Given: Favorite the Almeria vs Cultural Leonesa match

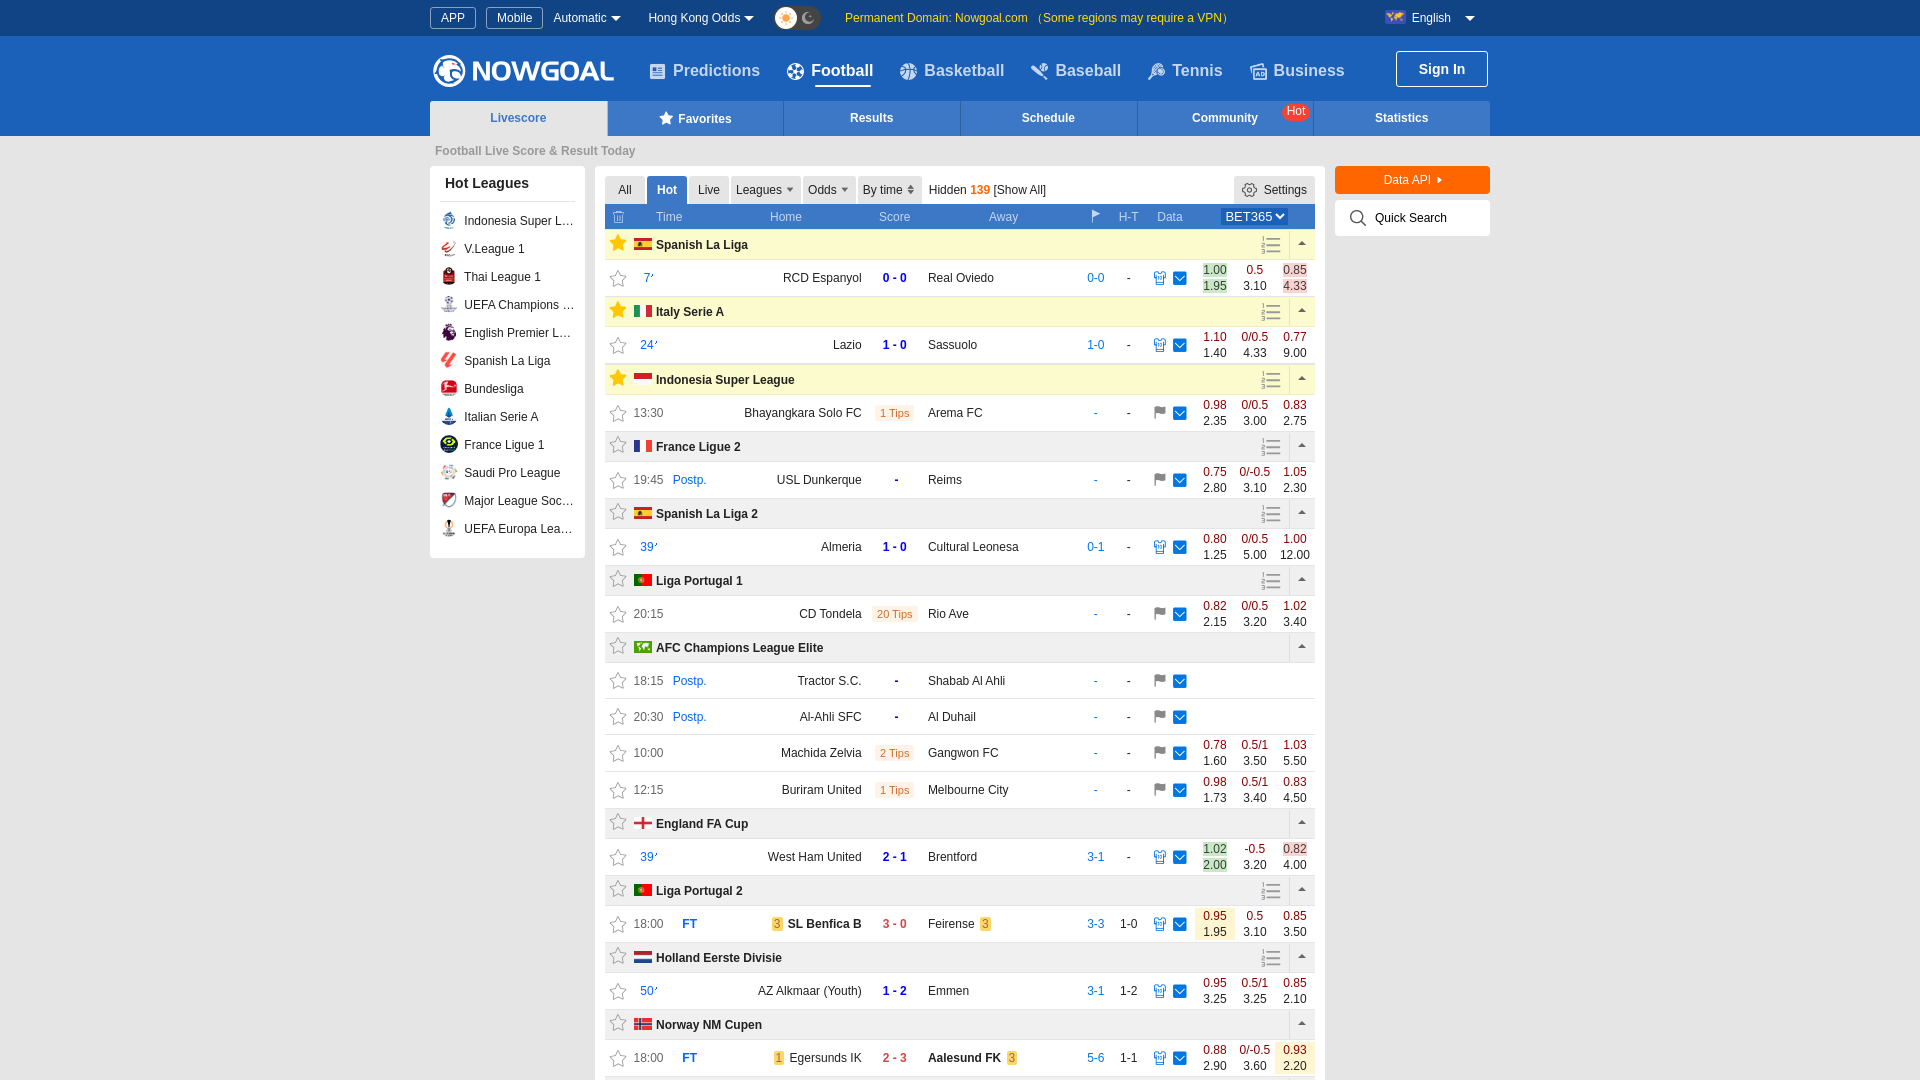Looking at the screenshot, I should point(618,548).
